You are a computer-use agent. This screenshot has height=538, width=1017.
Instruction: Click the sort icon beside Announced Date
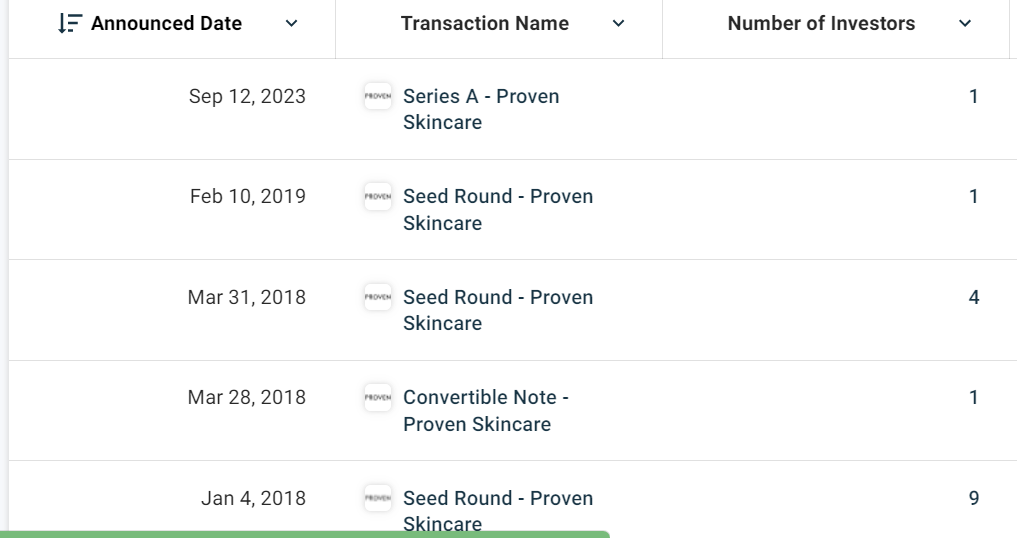70,24
